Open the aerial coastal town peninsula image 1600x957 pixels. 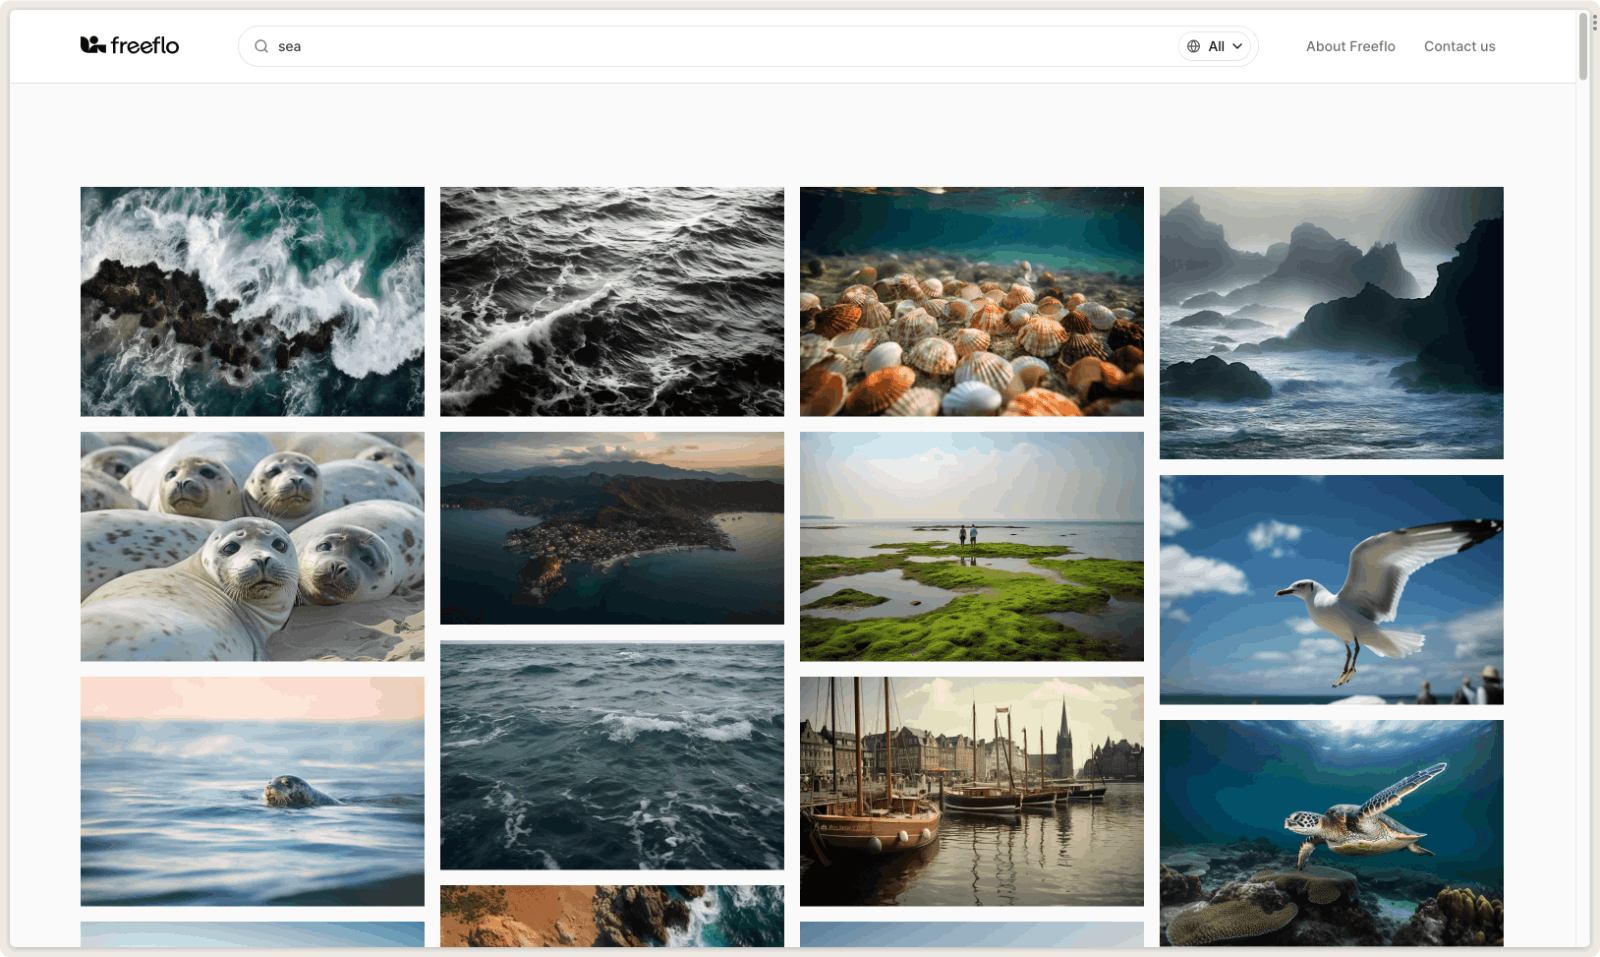(612, 528)
